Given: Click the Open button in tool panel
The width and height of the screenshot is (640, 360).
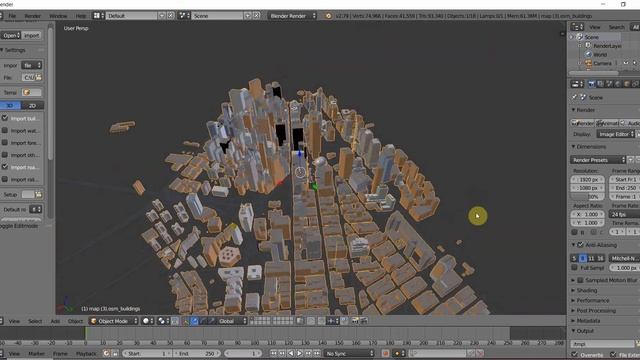Looking at the screenshot, I should coord(11,36).
